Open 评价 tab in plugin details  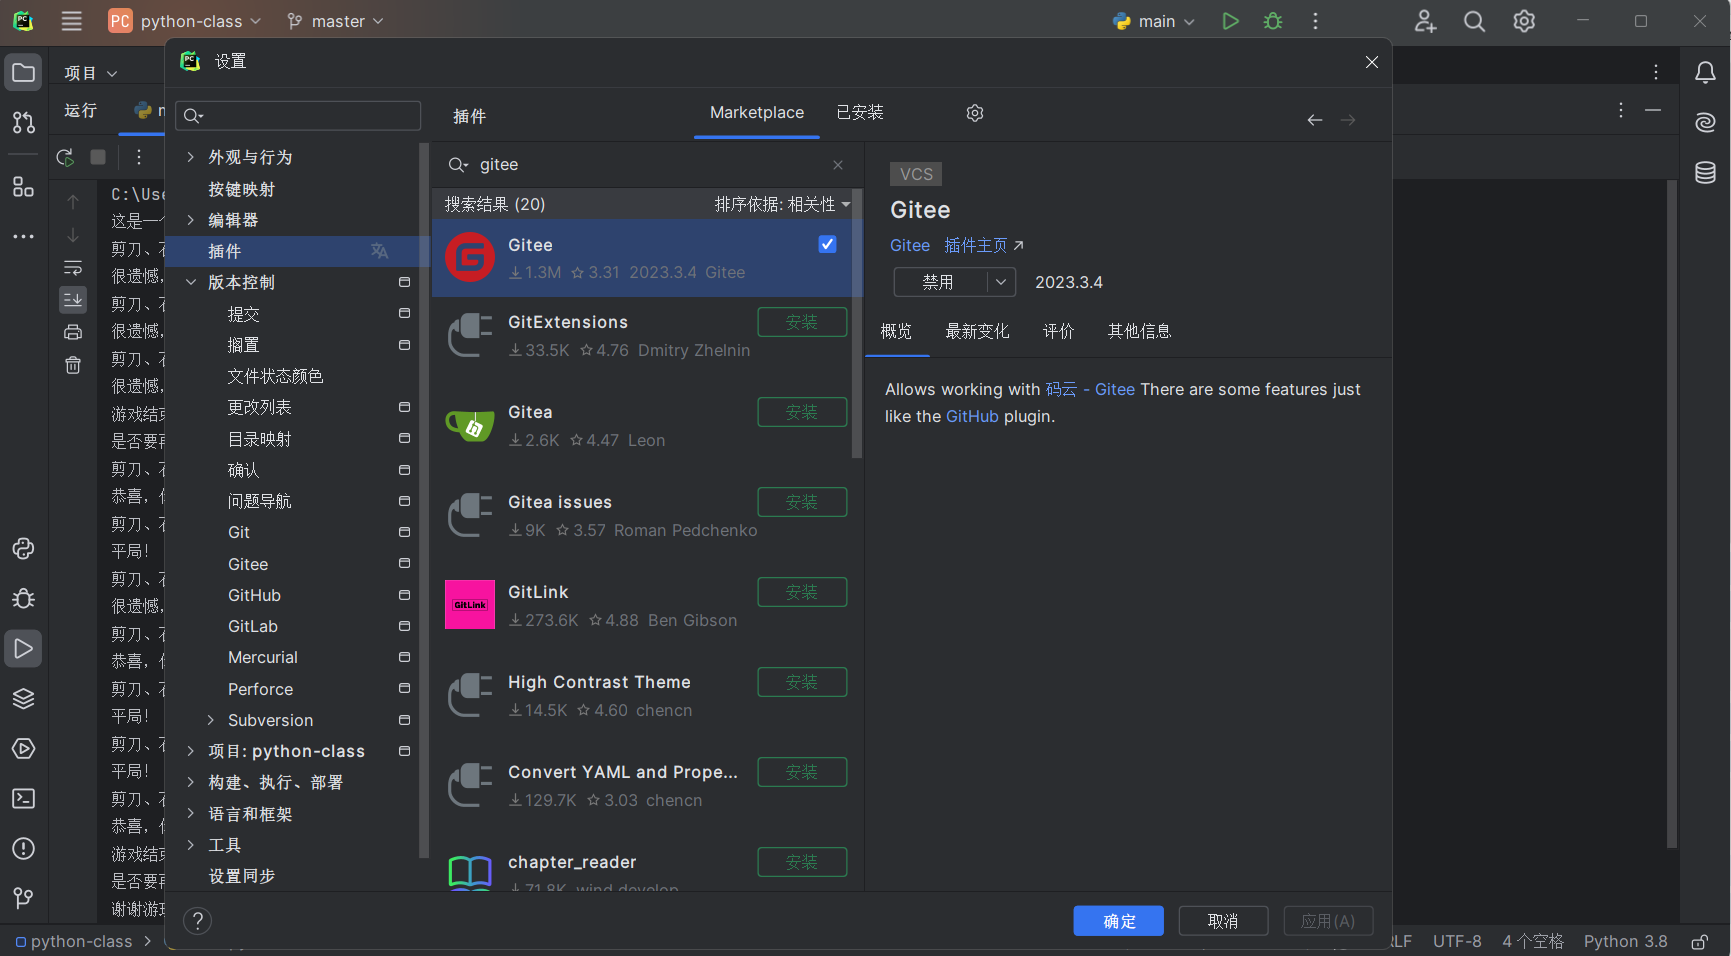tap(1058, 331)
